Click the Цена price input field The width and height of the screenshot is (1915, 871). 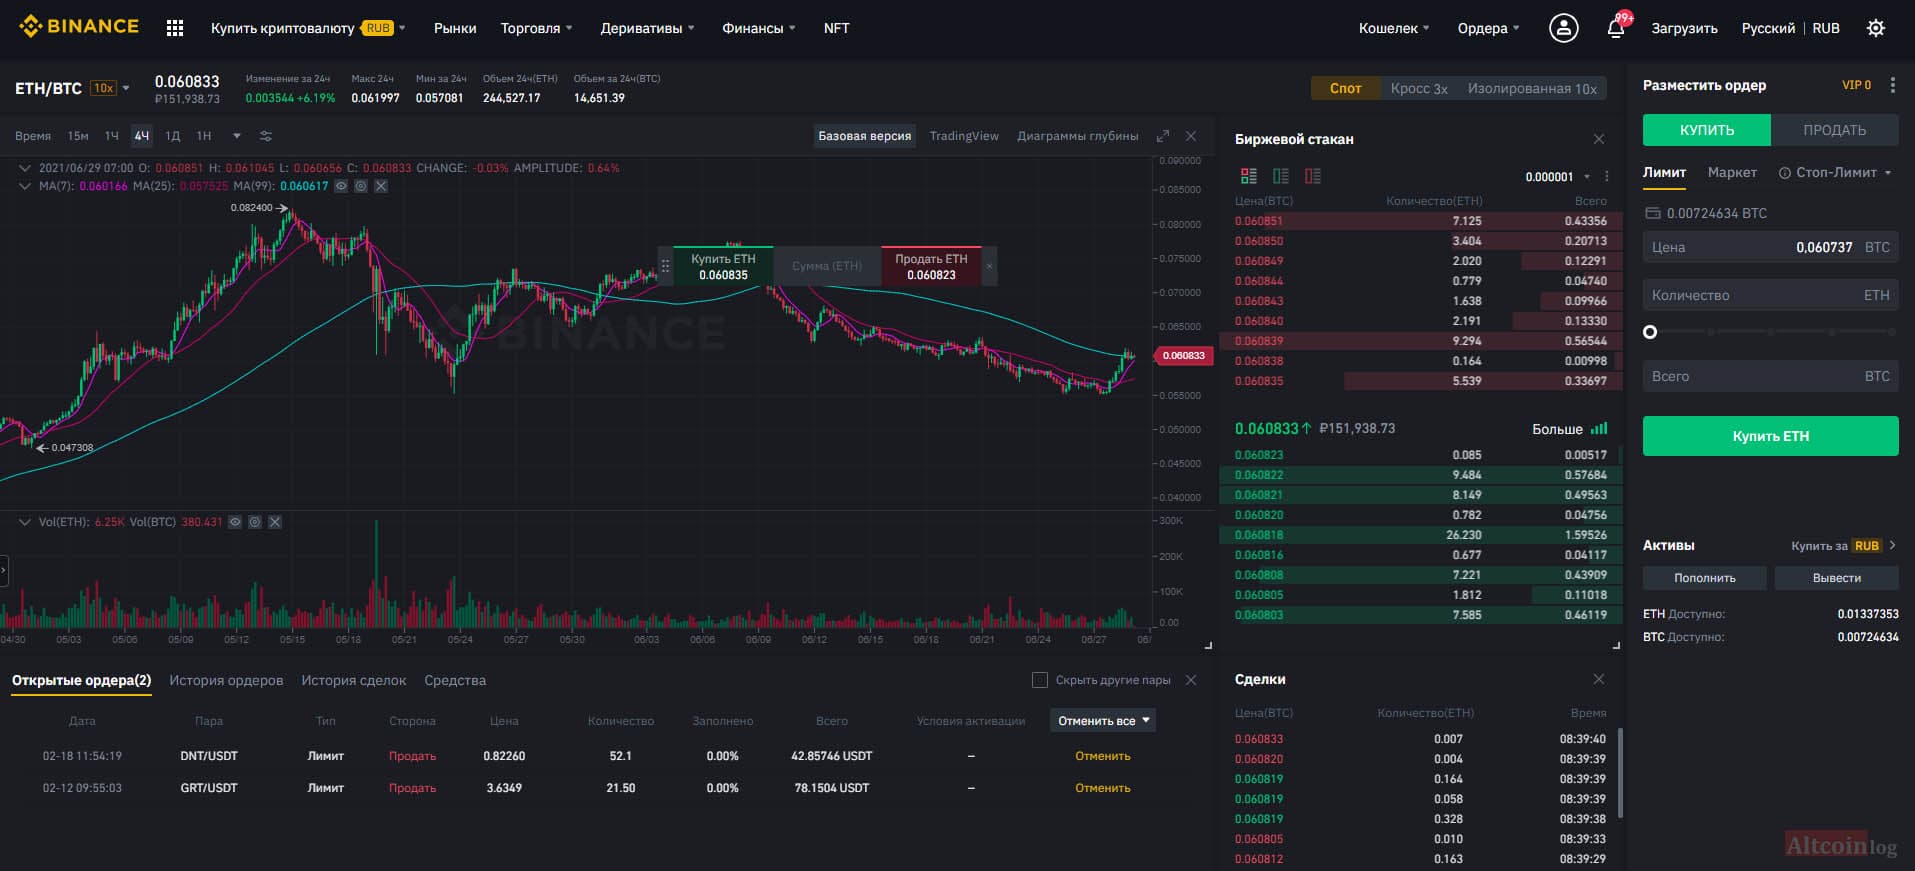click(1770, 247)
